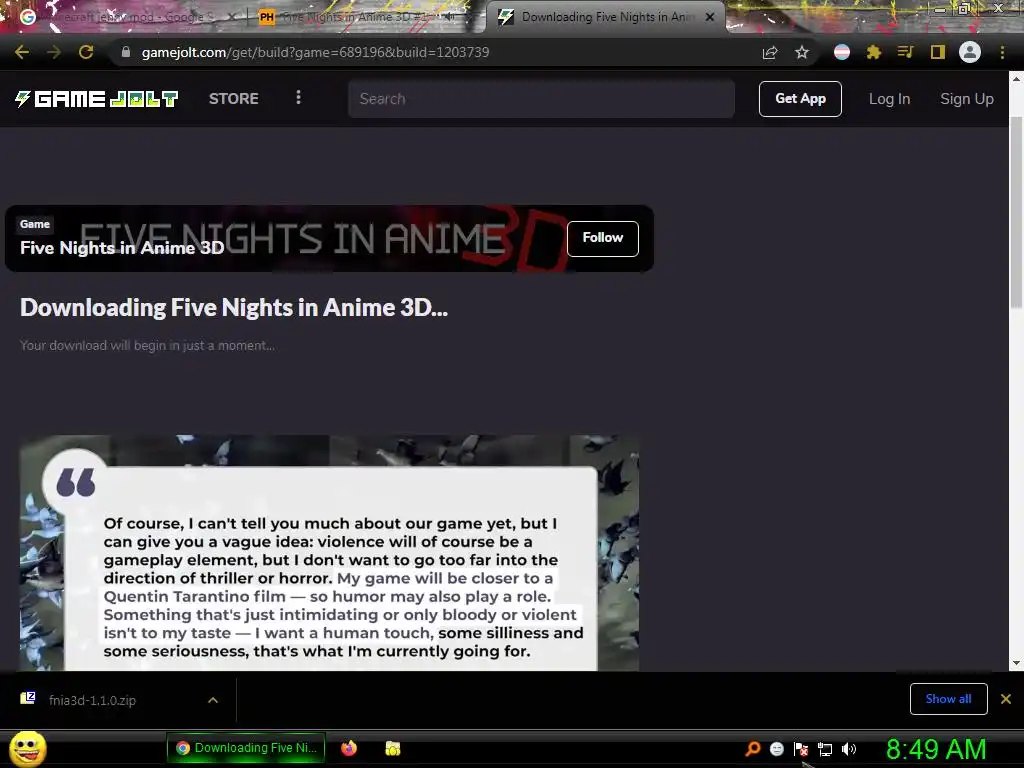Reload the Game Jolt page
Viewport: 1024px width, 768px height.
tap(86, 52)
